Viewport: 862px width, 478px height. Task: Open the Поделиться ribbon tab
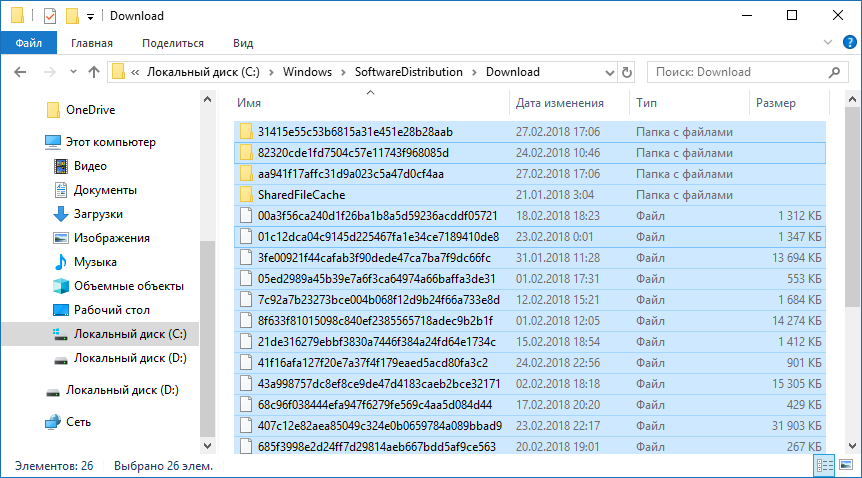[173, 43]
